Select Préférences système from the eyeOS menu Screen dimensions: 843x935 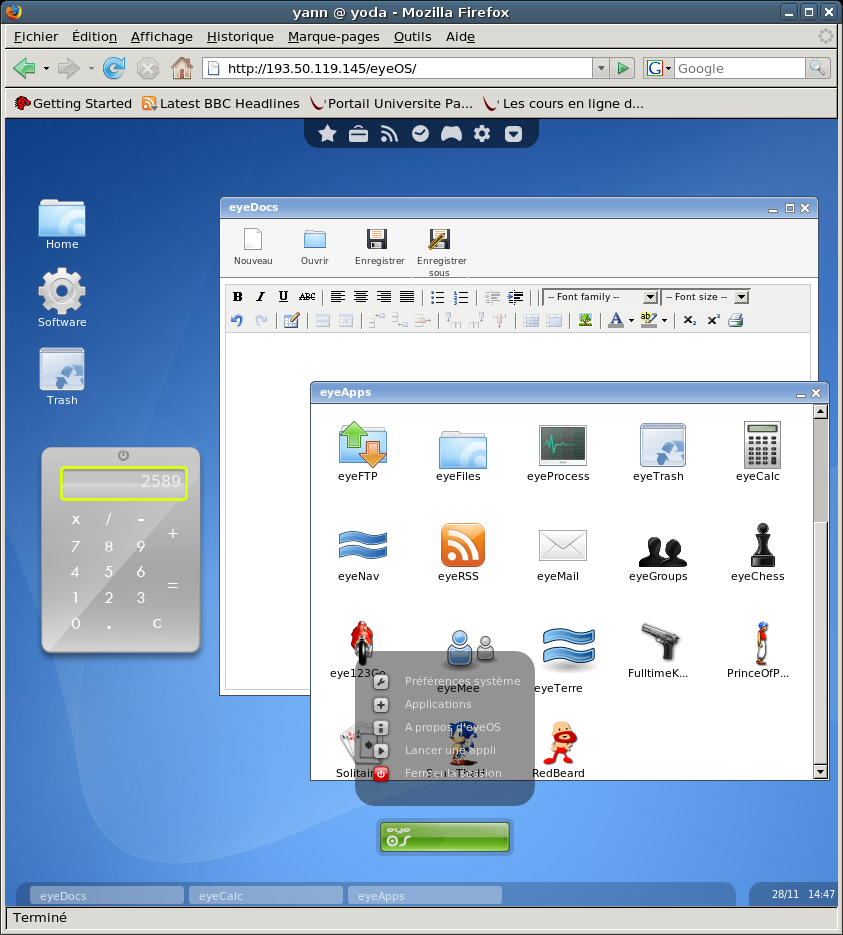[462, 681]
